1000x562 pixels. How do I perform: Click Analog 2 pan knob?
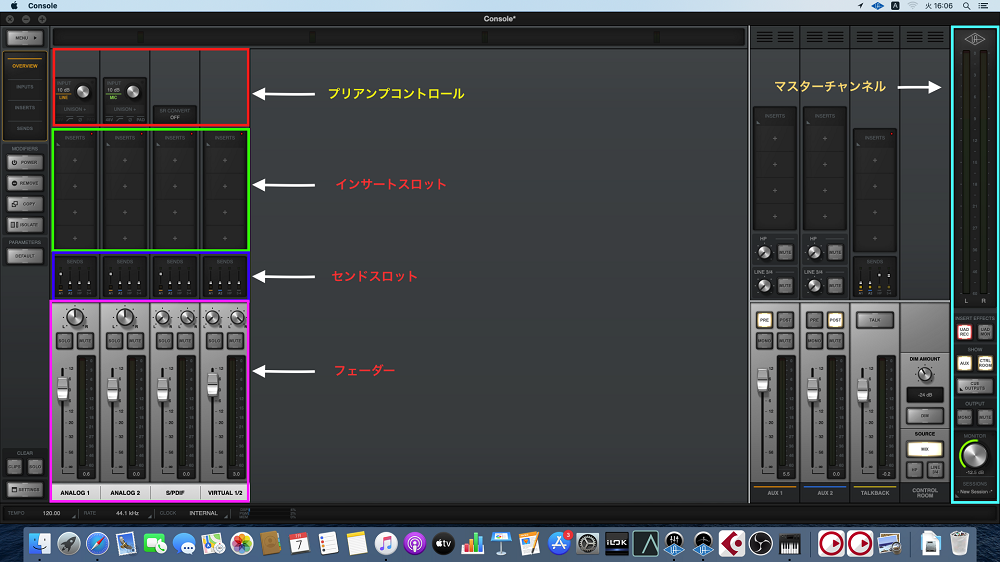coord(125,317)
